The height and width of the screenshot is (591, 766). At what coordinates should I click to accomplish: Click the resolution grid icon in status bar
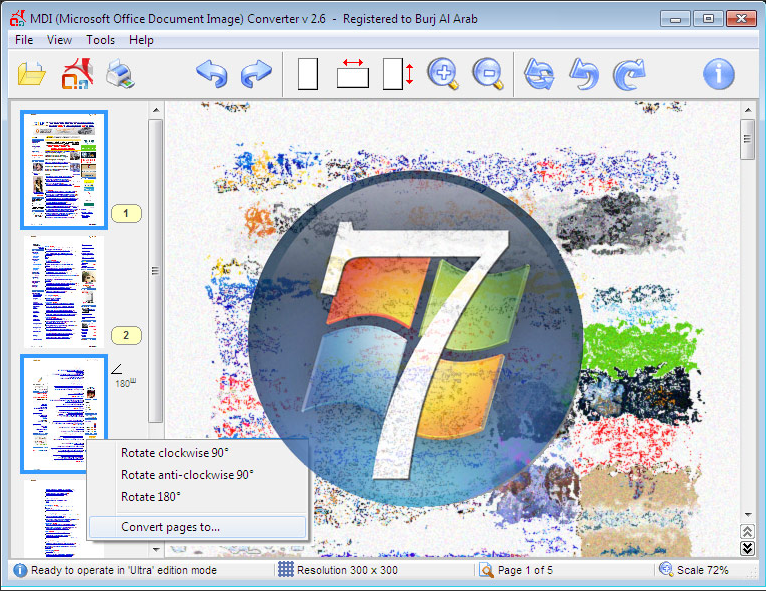286,569
